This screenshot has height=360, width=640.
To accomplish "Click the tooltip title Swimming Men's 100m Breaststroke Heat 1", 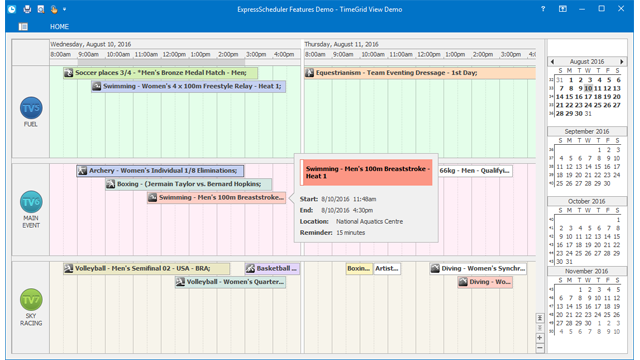I will coord(368,172).
